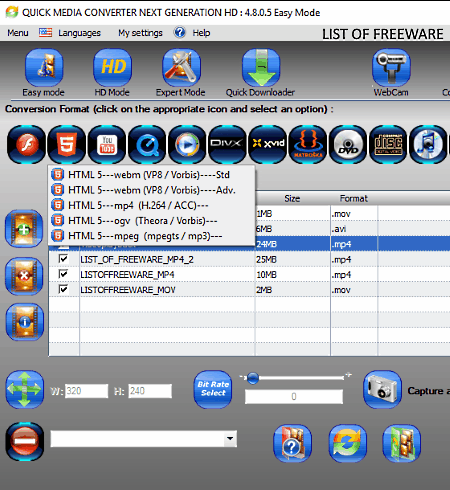450x490 pixels.
Task: Open Expert Mode tools icon
Action: coord(181,67)
